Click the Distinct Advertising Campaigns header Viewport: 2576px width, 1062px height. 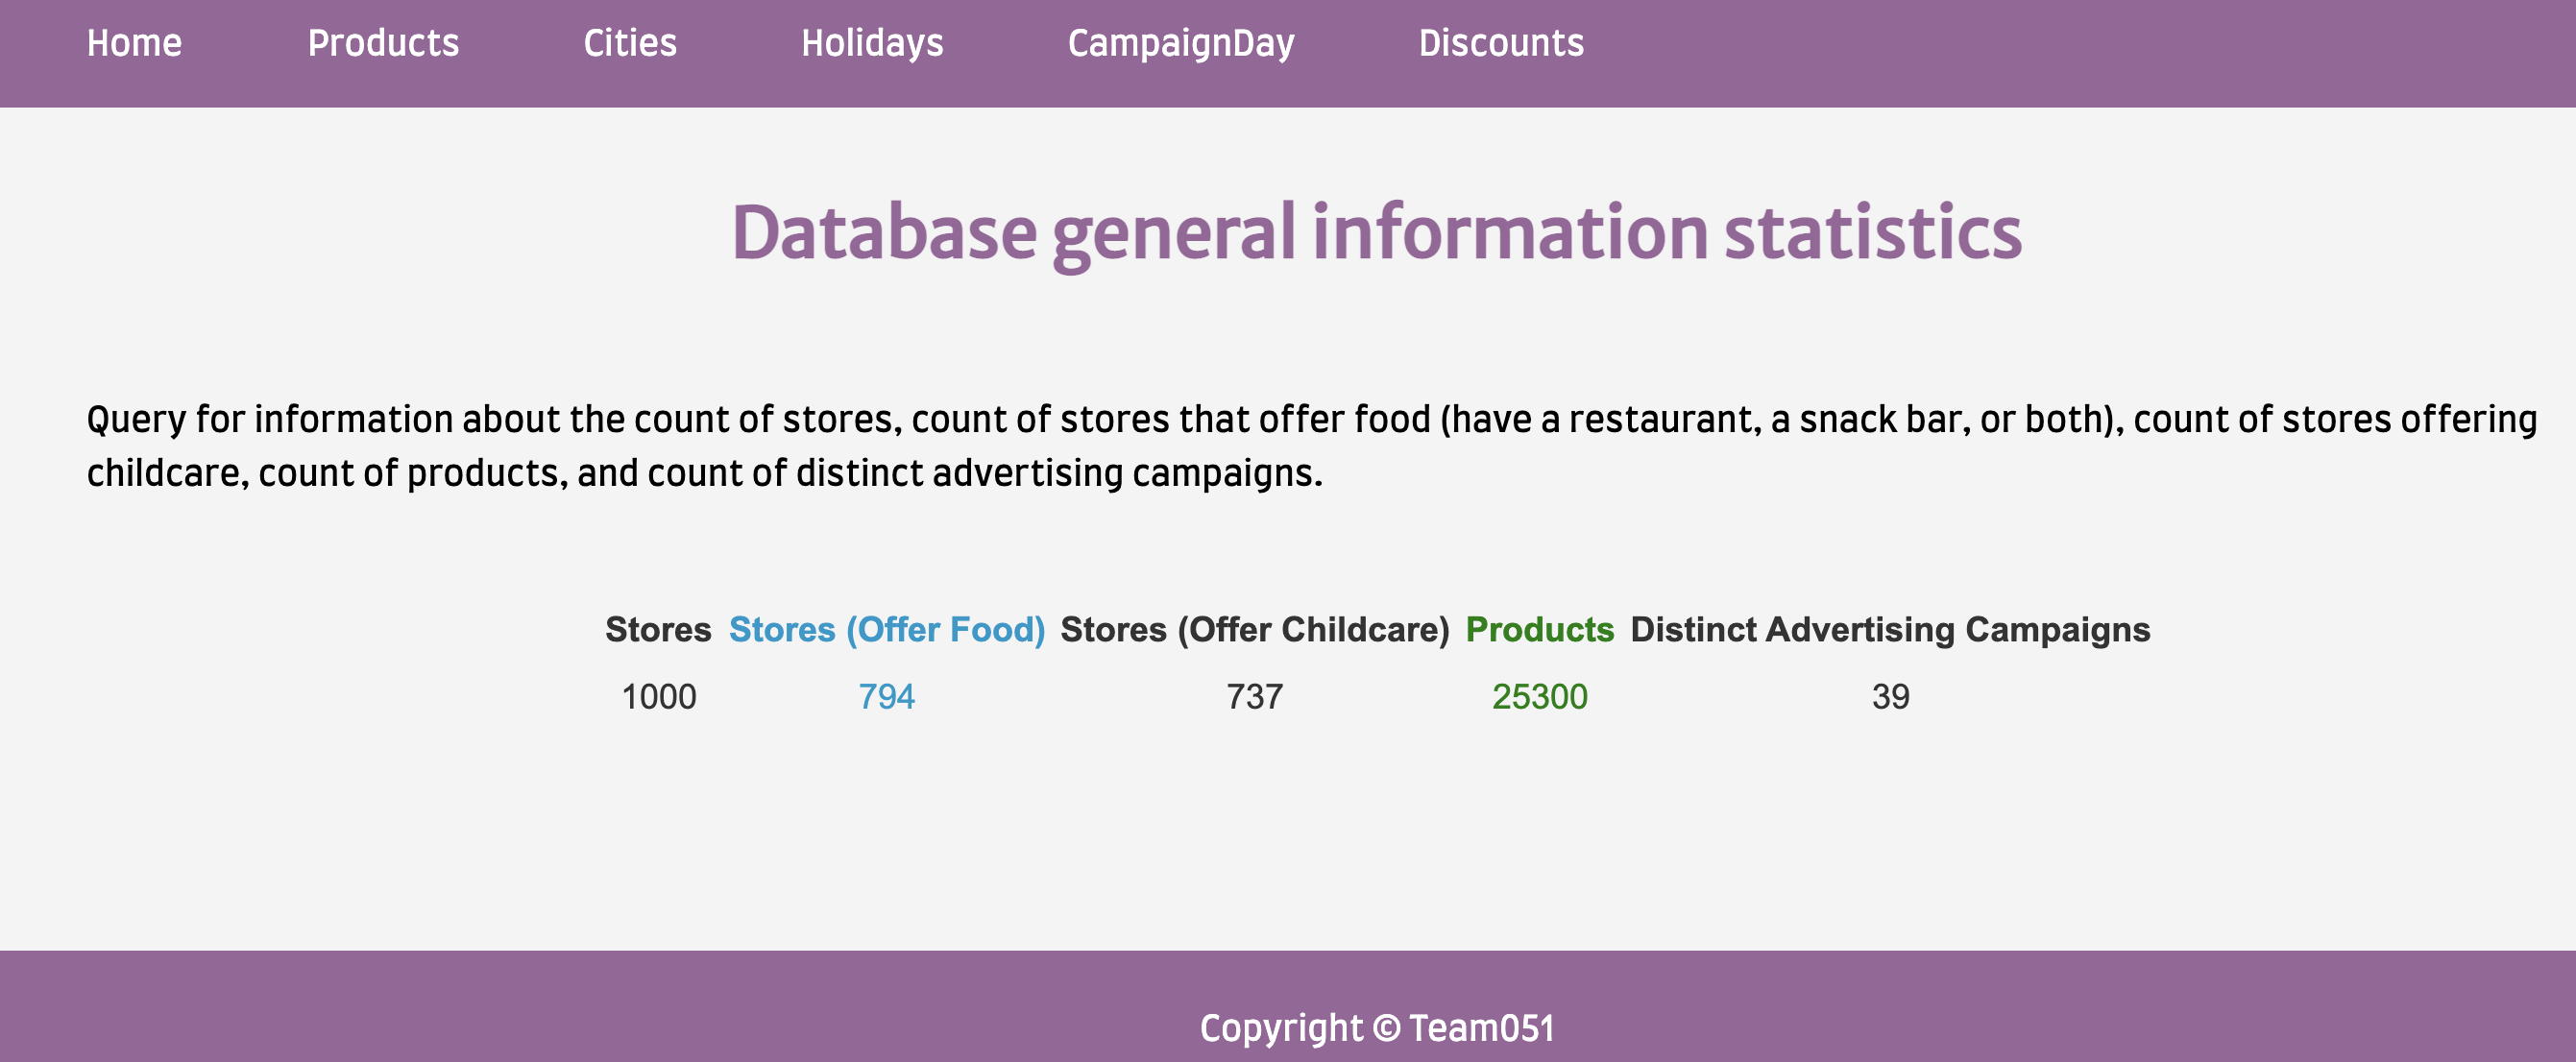click(x=1890, y=630)
